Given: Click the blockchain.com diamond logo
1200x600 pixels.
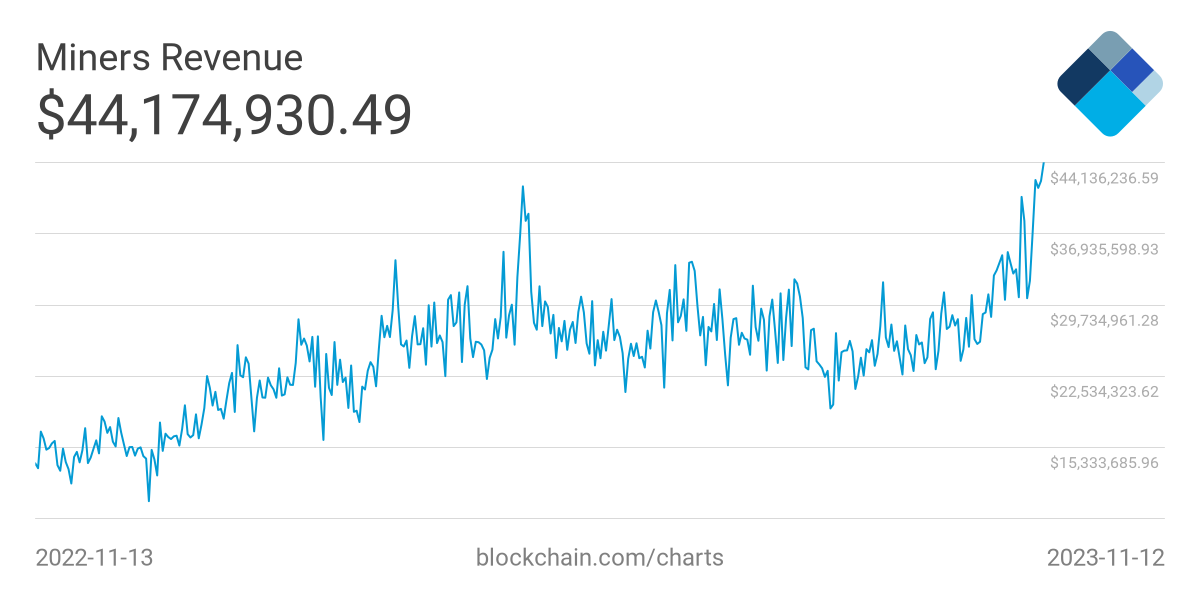Looking at the screenshot, I should pyautogui.click(x=1109, y=83).
